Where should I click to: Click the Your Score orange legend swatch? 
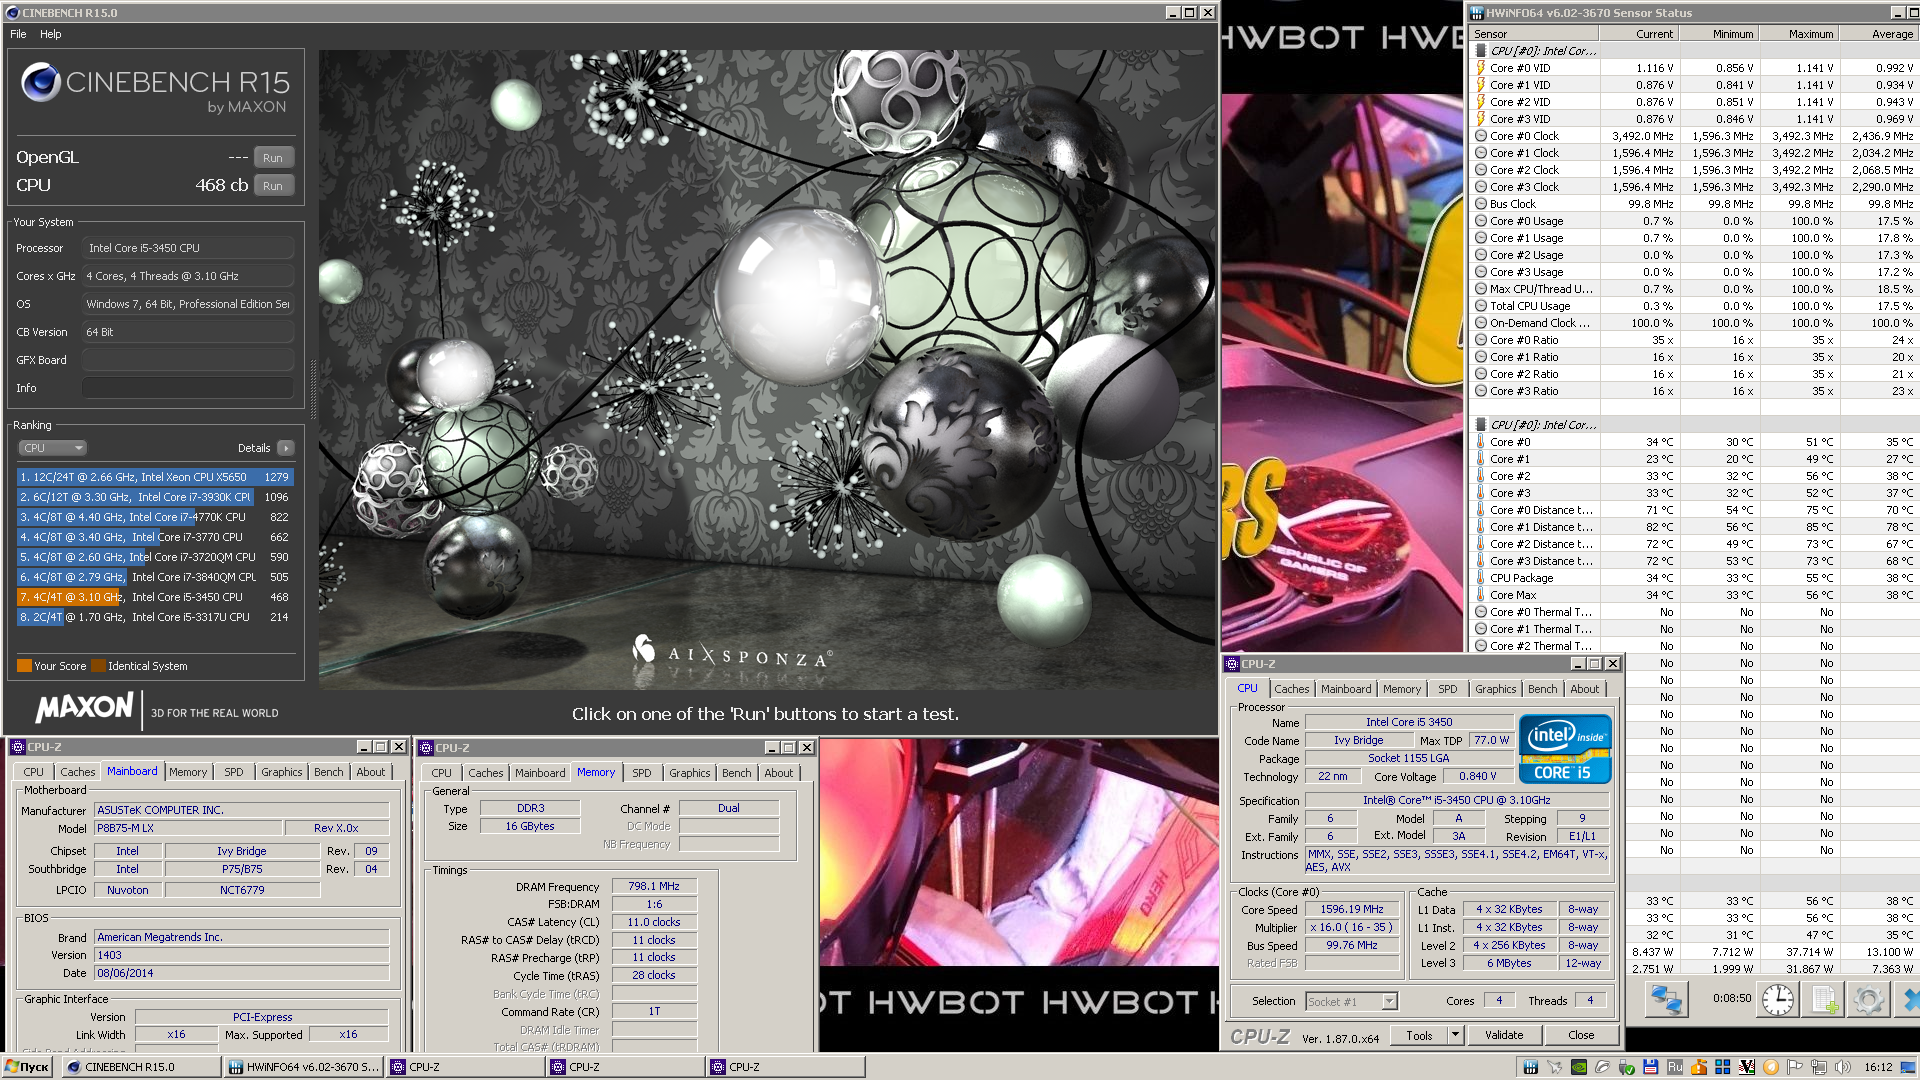tap(24, 666)
